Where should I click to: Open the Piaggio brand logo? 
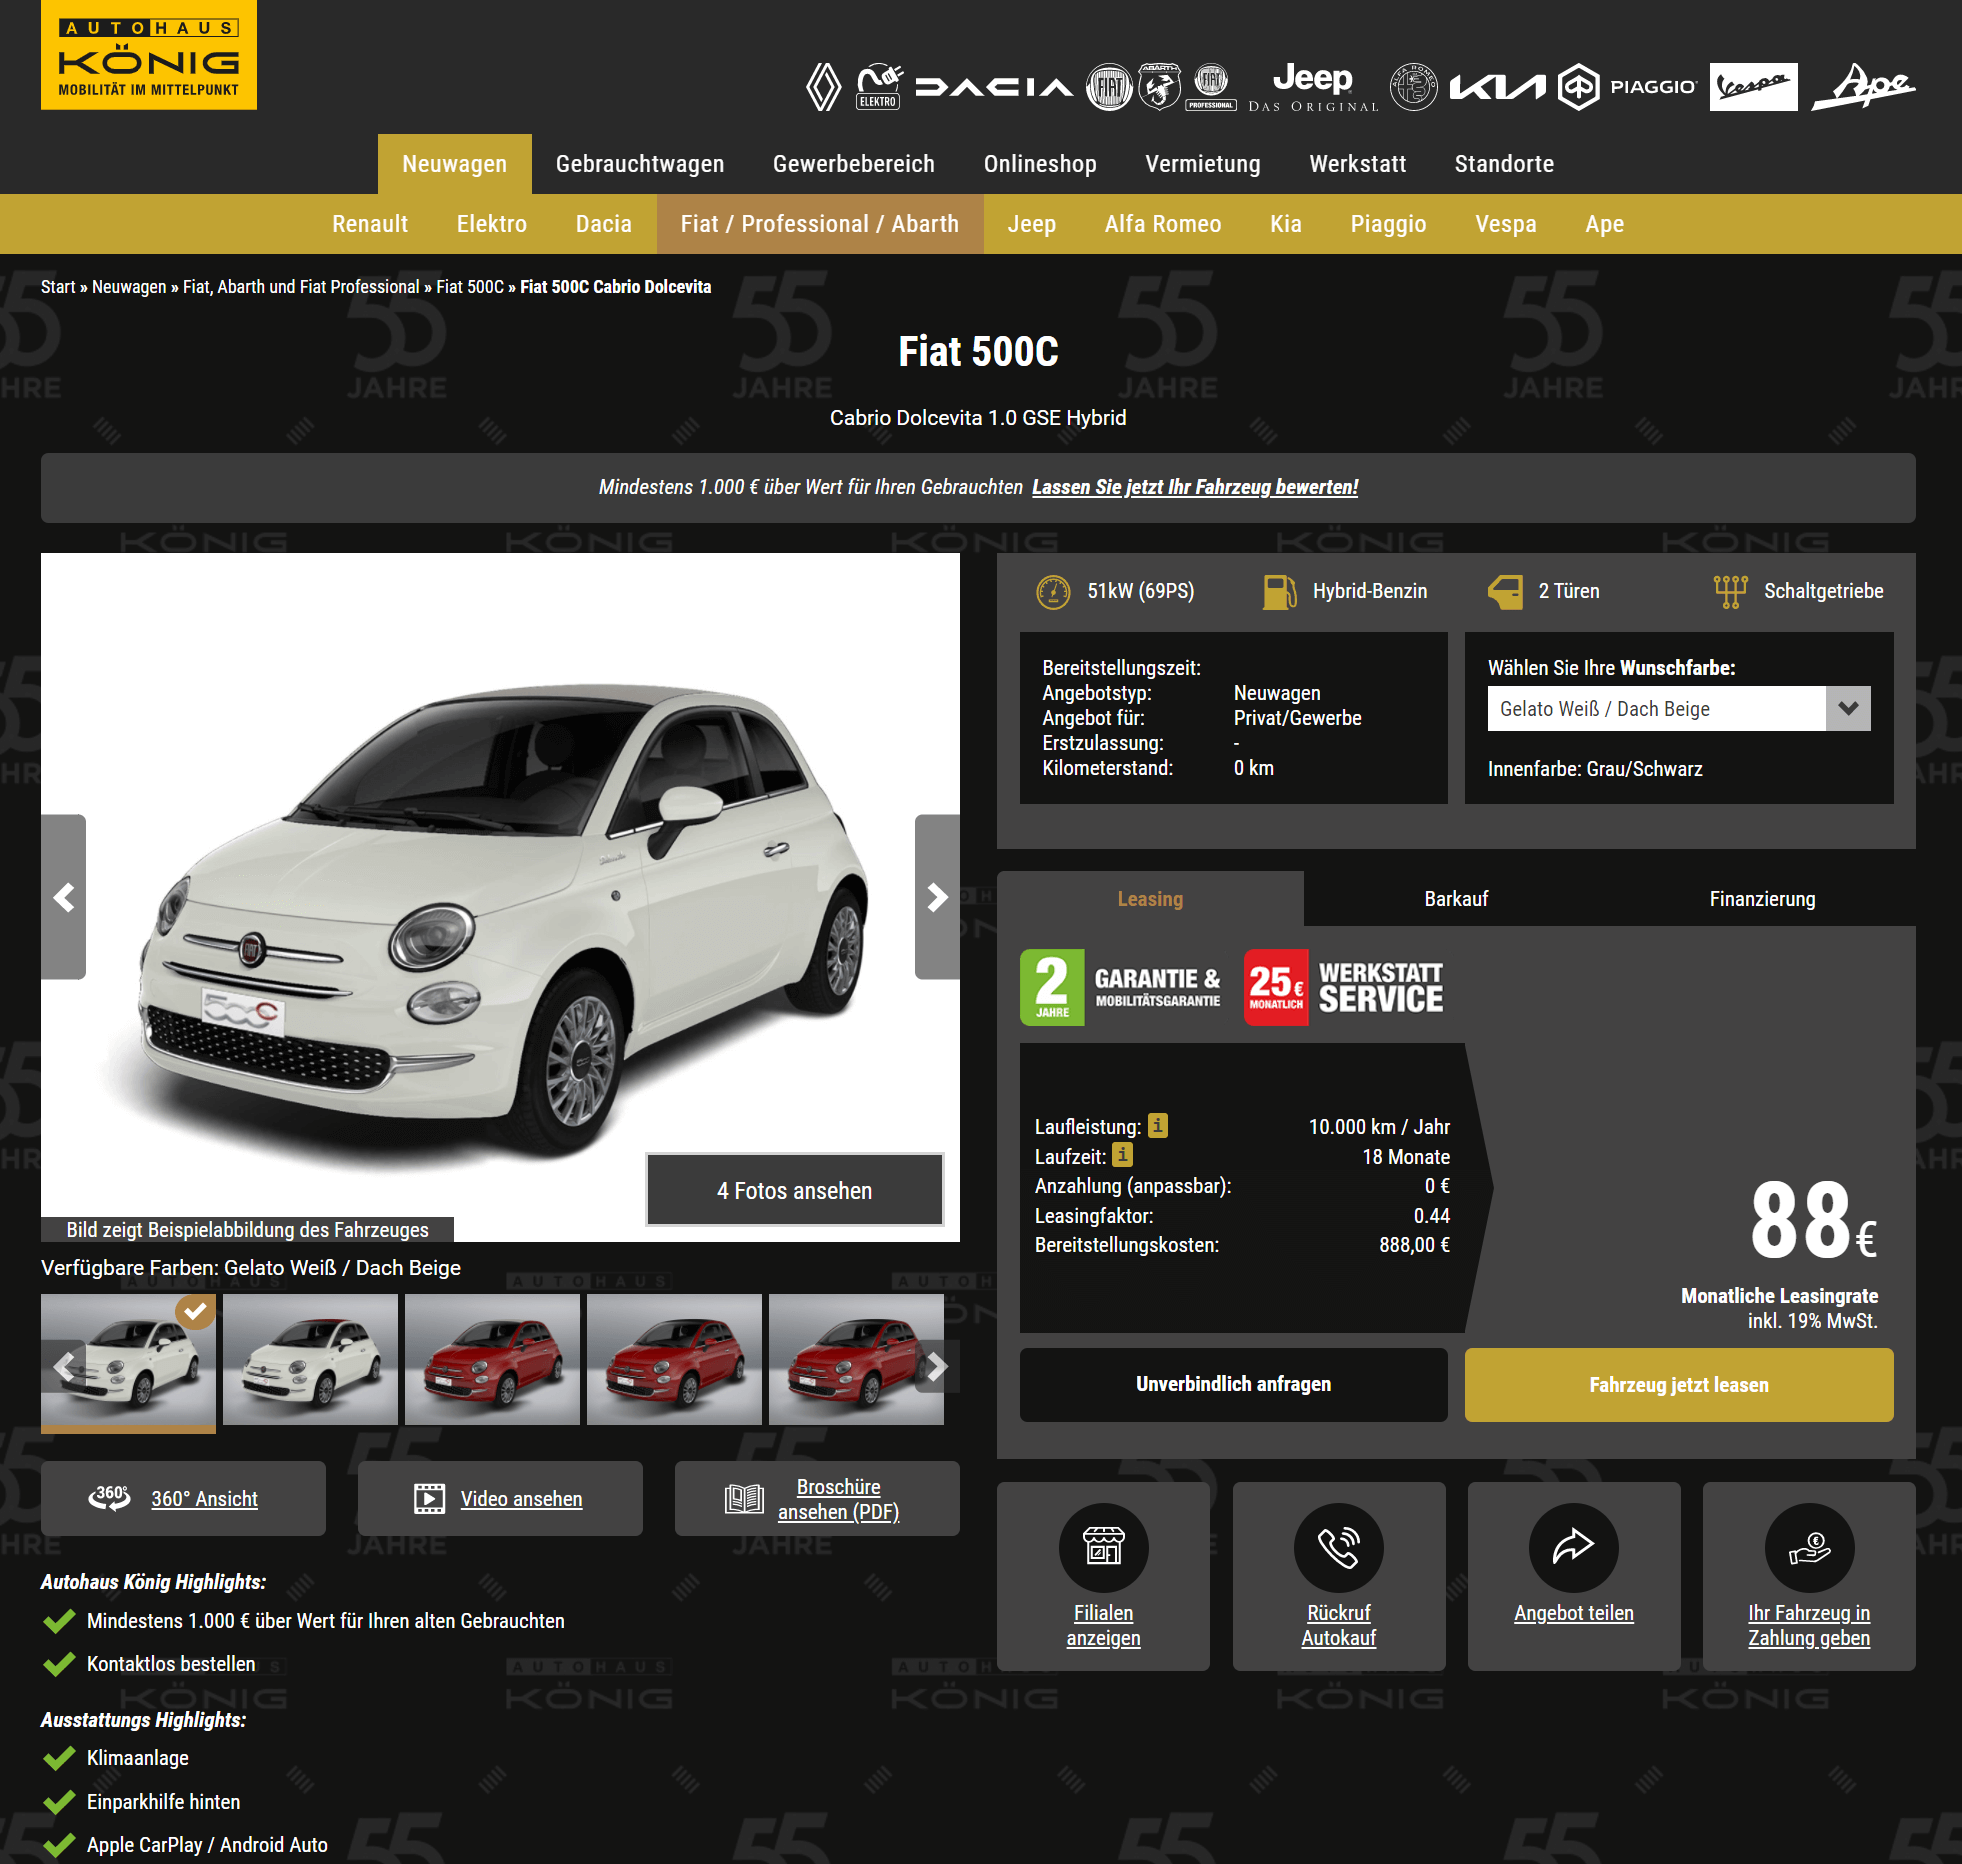coord(1627,87)
